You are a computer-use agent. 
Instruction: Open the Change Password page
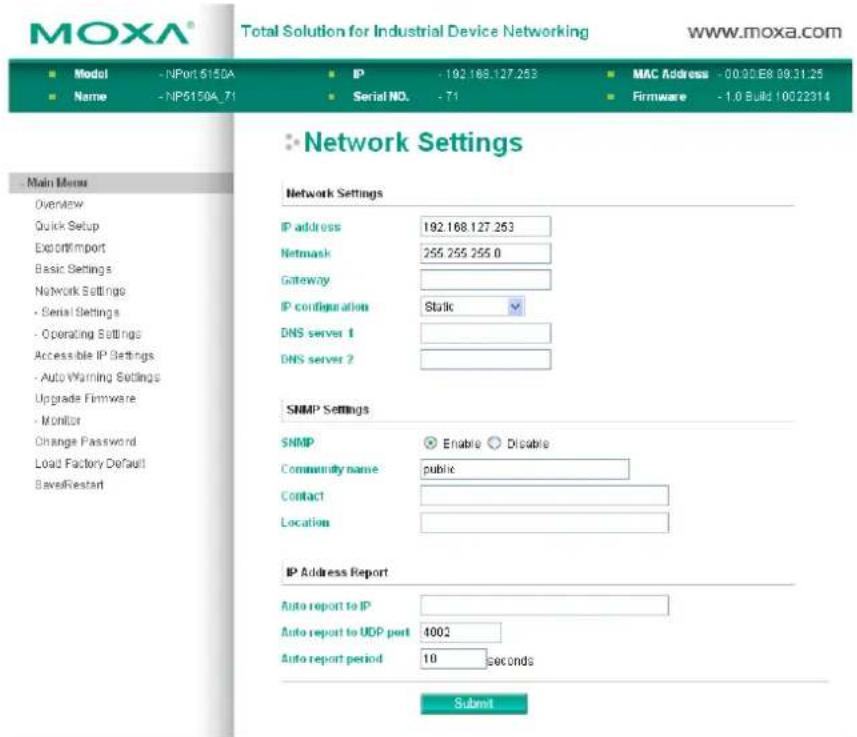[x=85, y=442]
